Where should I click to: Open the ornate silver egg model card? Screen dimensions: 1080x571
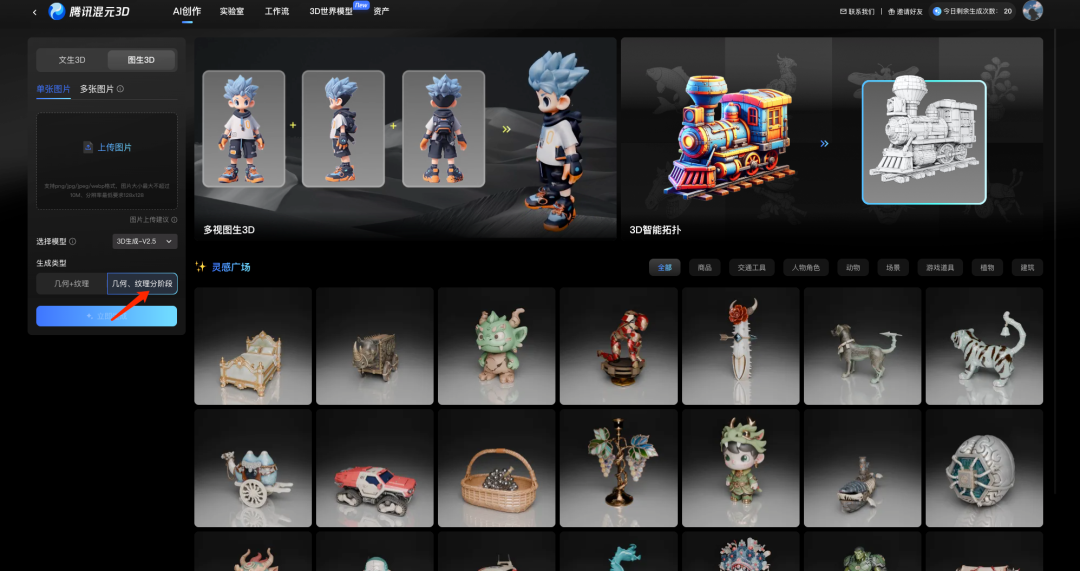pyautogui.click(x=984, y=468)
